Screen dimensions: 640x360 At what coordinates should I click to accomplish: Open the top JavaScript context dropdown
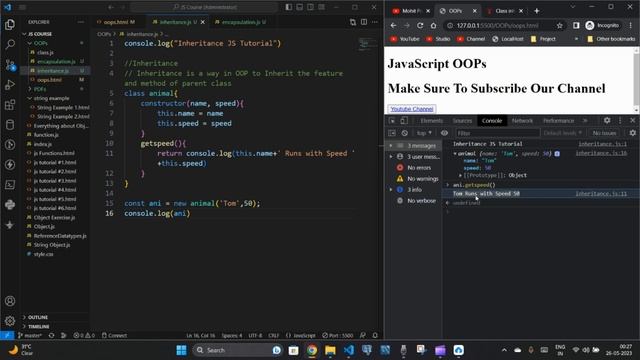(424, 133)
